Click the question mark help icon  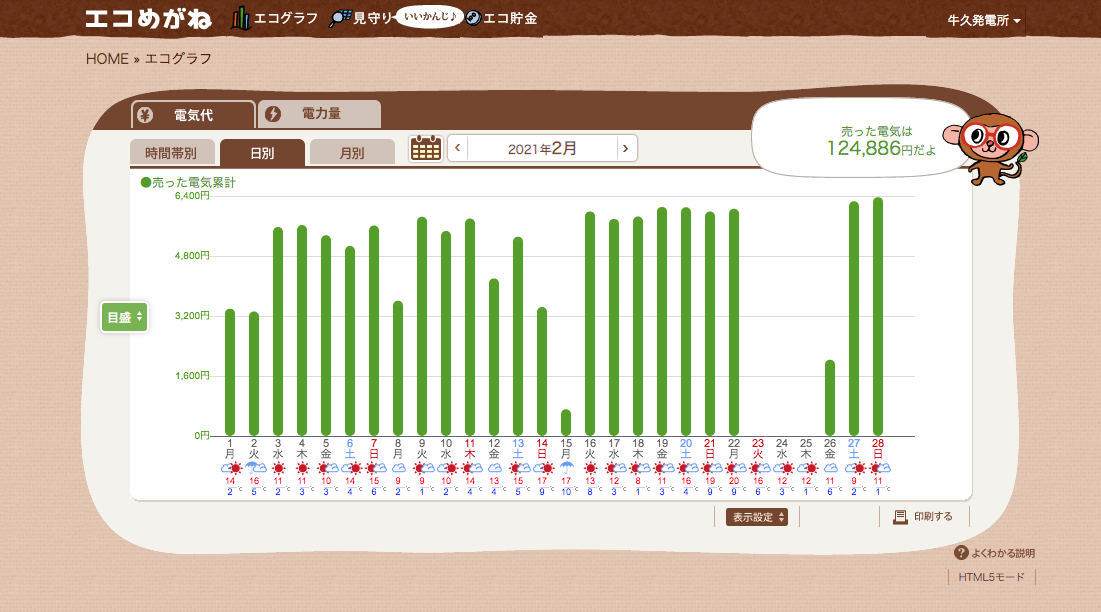pyautogui.click(x=961, y=553)
